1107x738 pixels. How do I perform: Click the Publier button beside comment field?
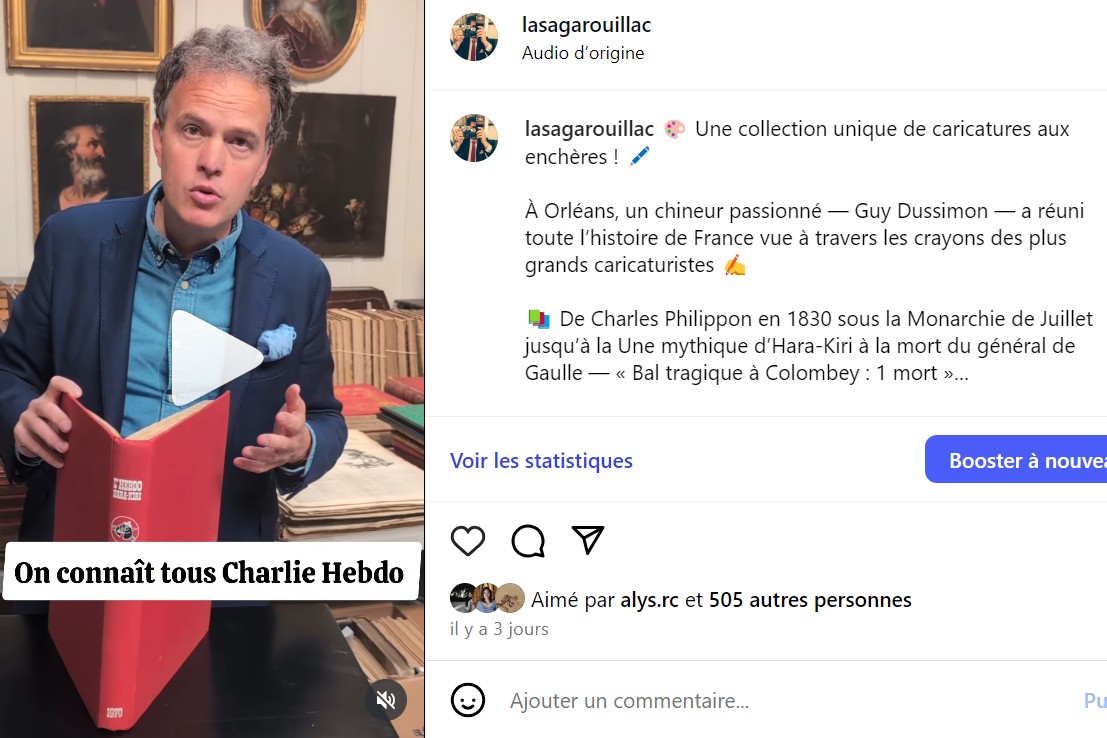[x=1095, y=701]
